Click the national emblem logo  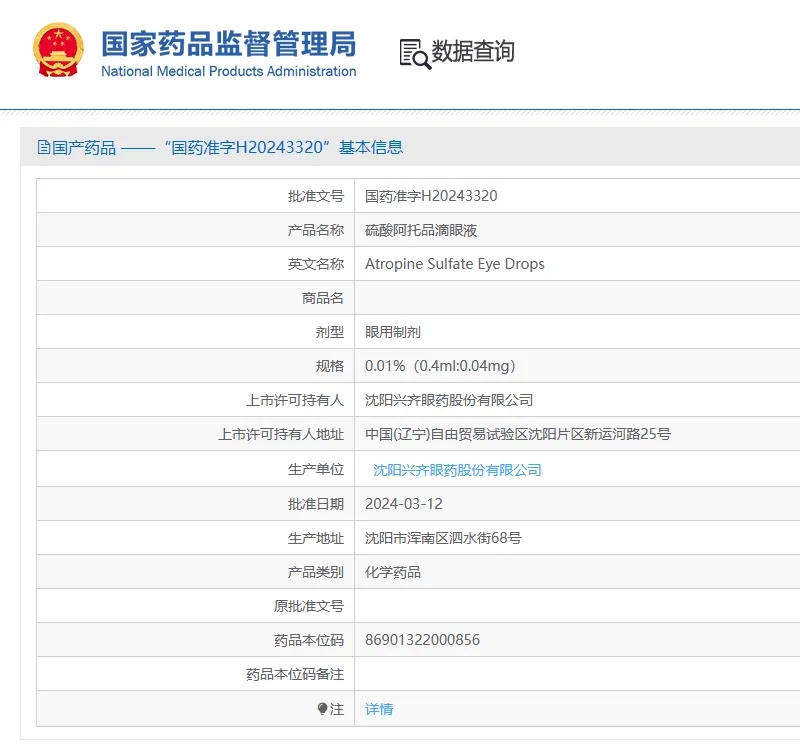point(59,50)
